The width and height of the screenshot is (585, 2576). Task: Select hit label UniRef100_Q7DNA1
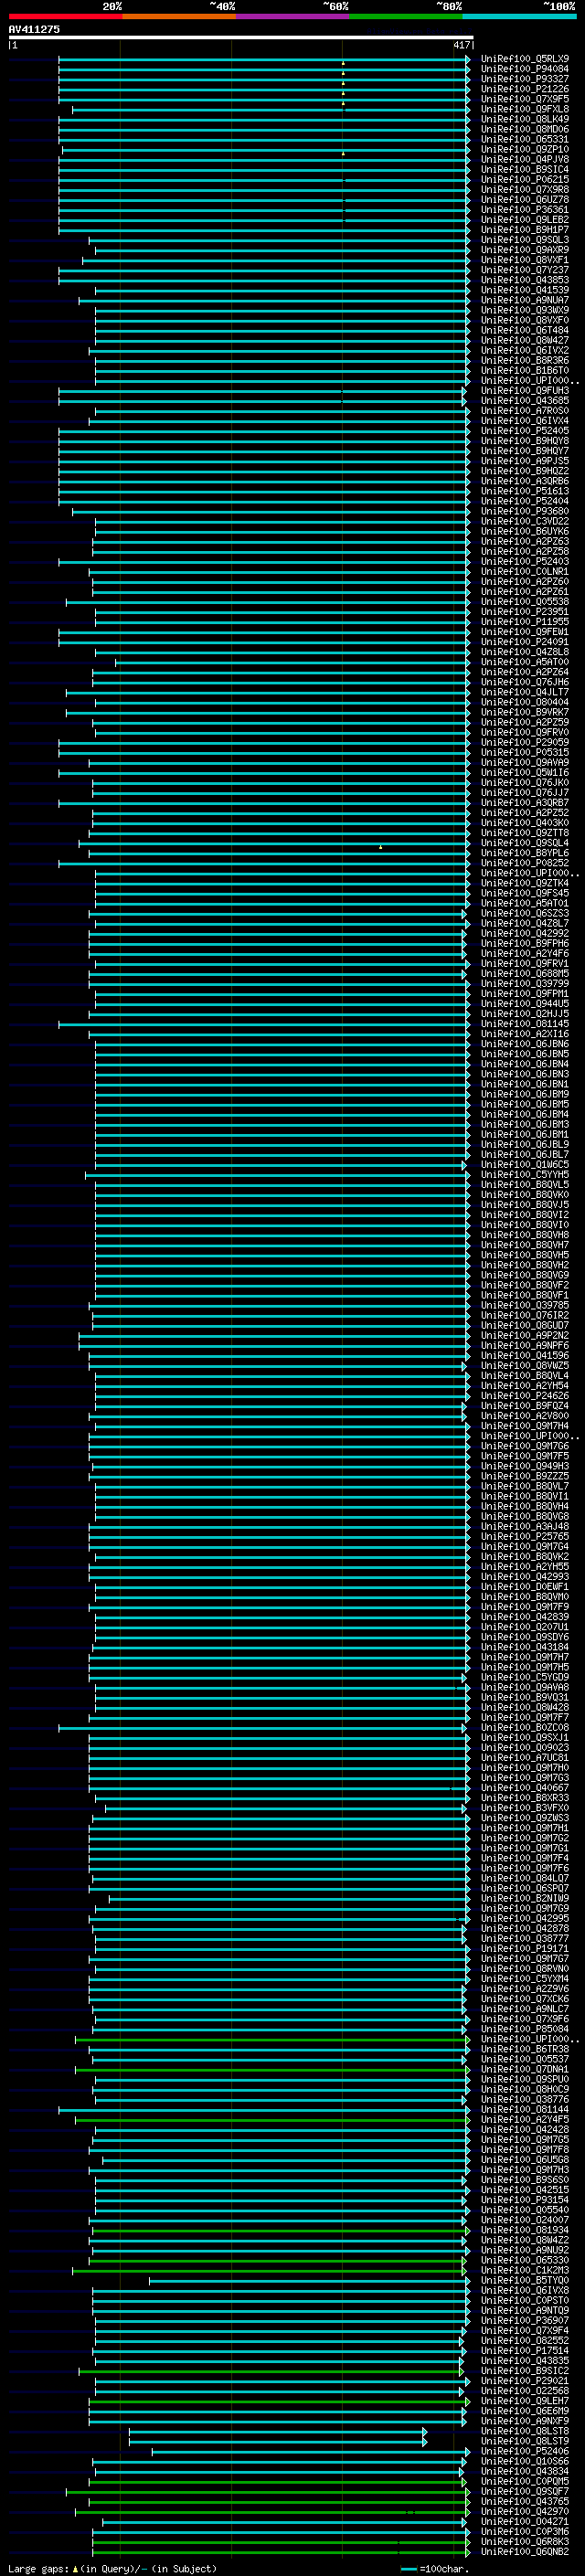pyautogui.click(x=525, y=2070)
